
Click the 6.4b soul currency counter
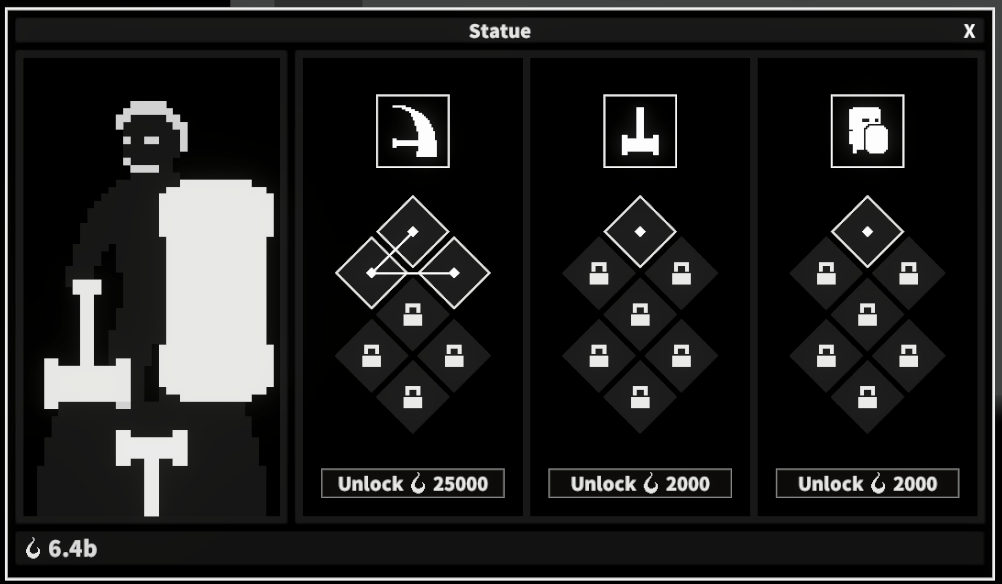[x=61, y=548]
